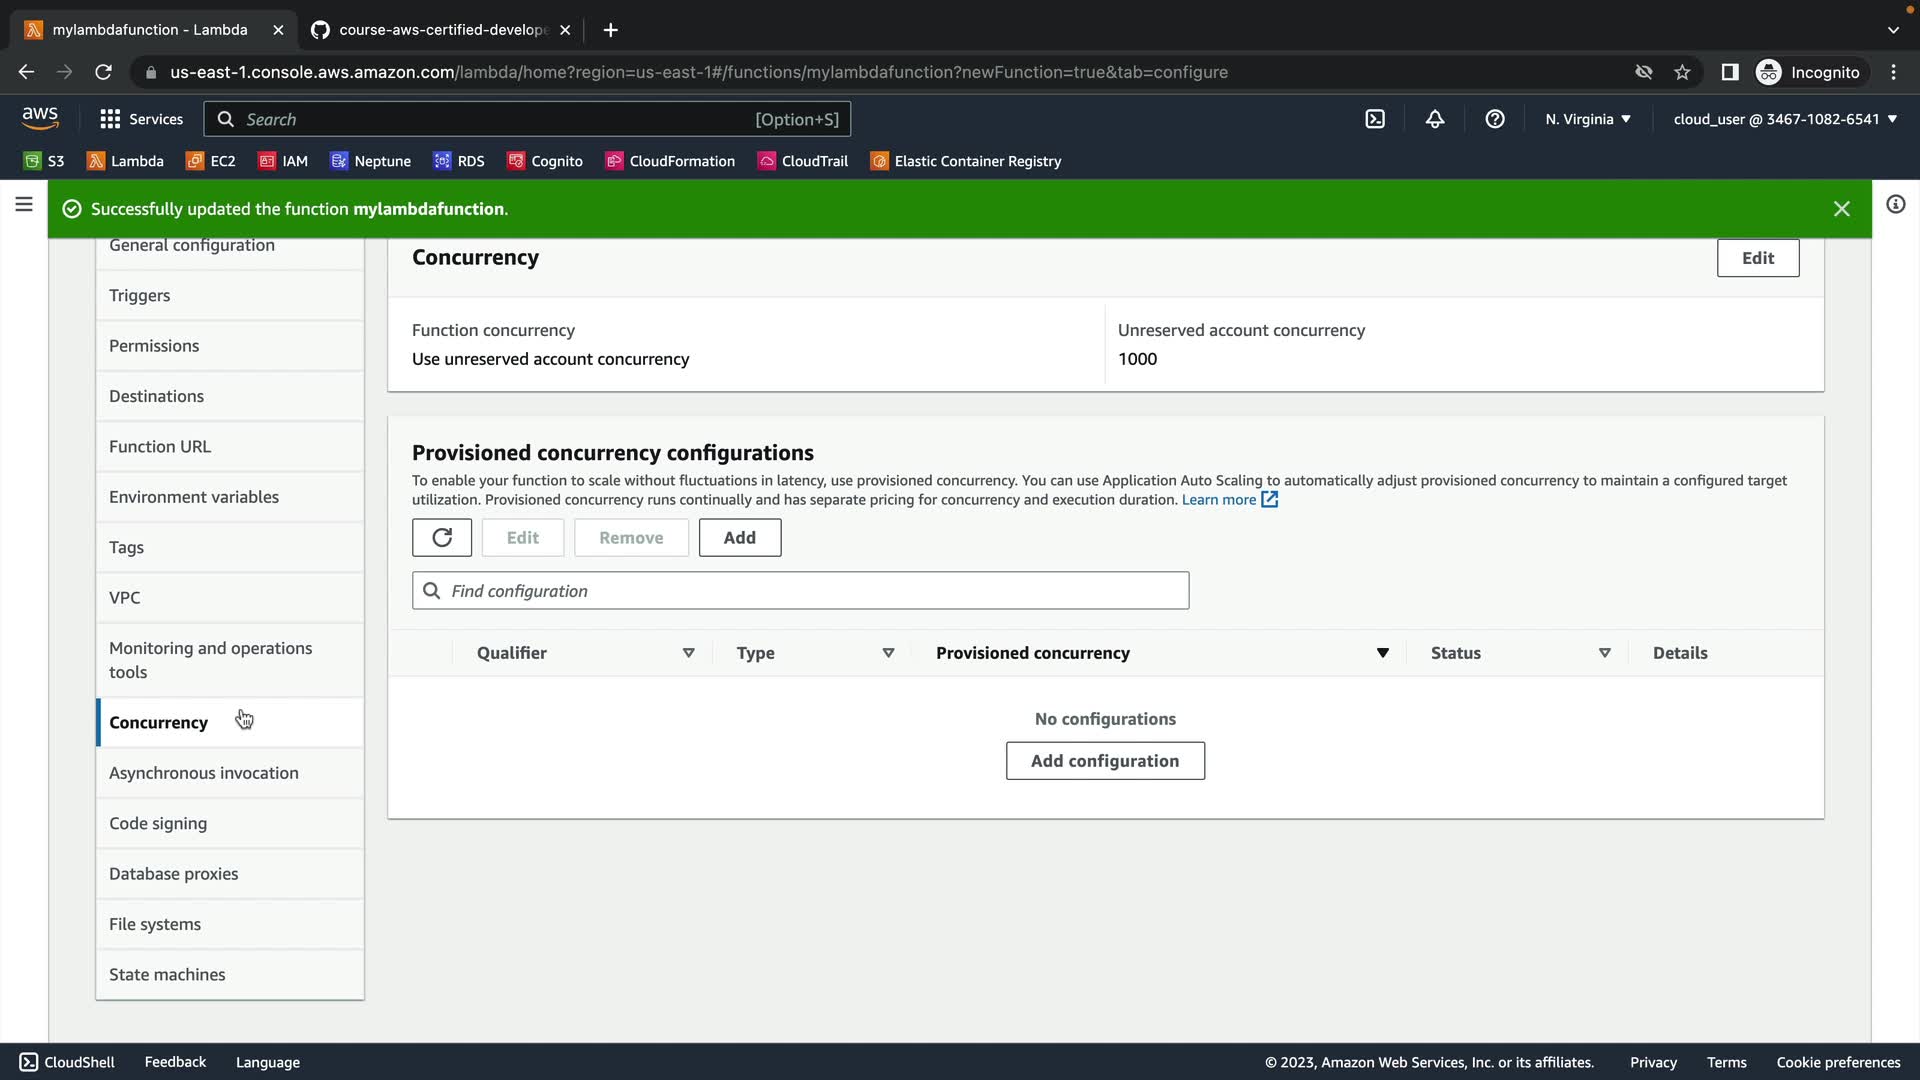Toggle the hamburger side navigation

24,205
